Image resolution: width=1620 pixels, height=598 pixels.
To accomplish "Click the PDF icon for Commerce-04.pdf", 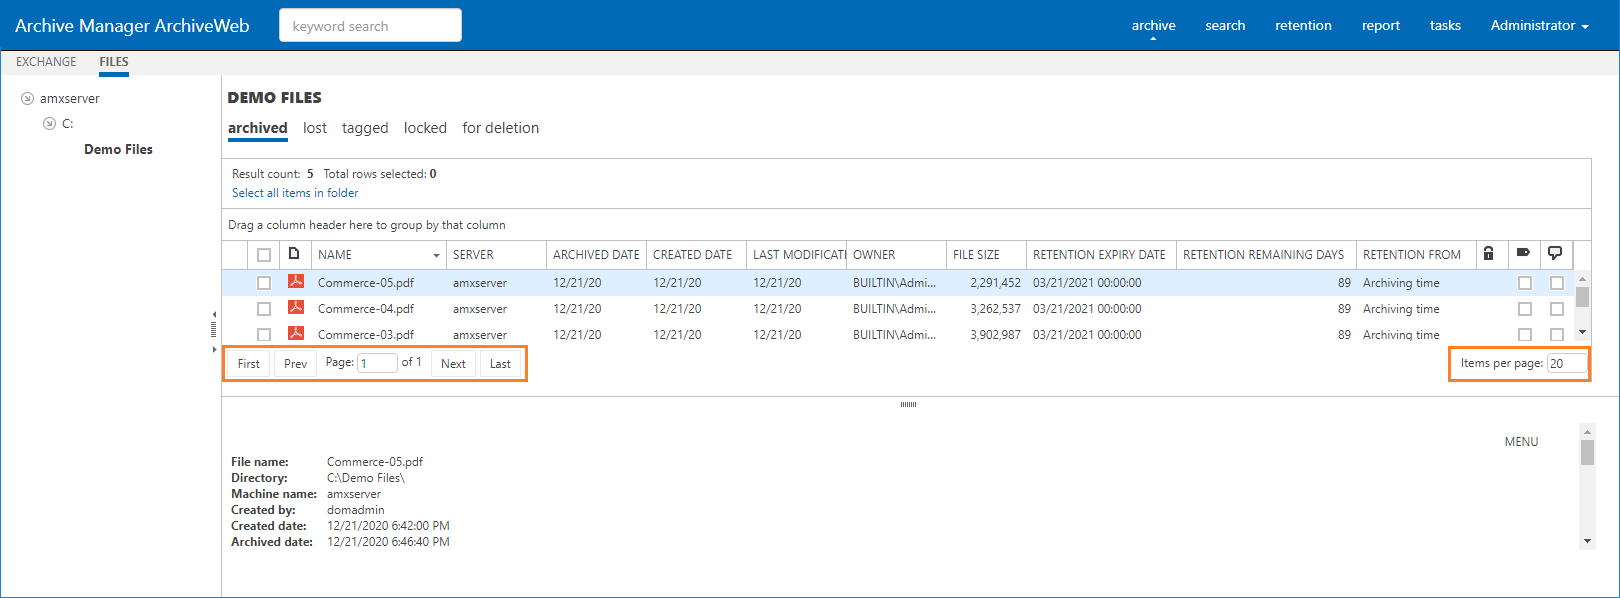I will click(296, 308).
